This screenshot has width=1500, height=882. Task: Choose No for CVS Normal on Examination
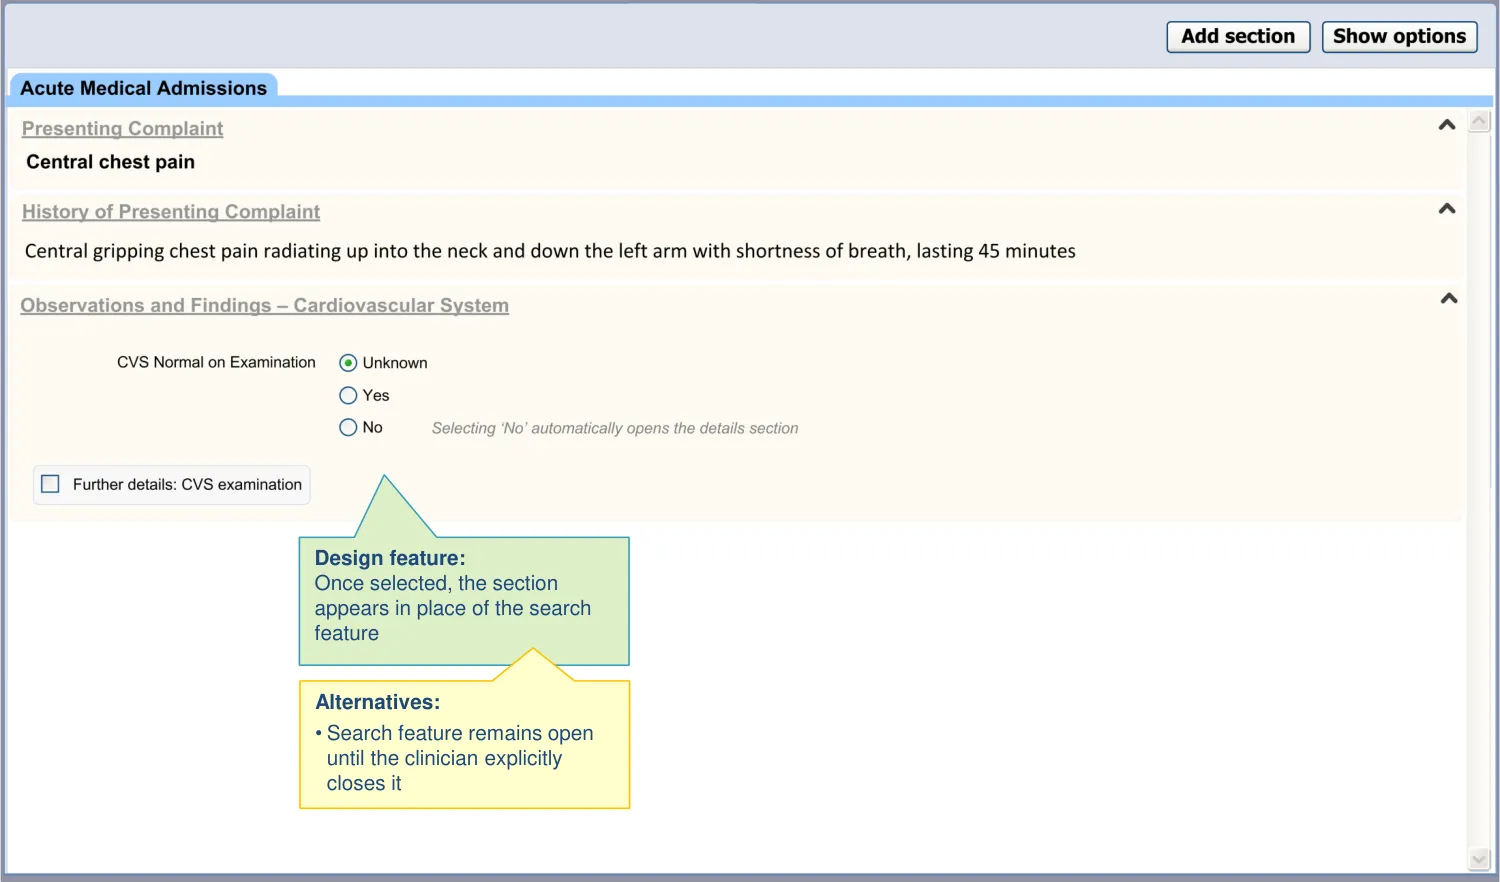pos(348,428)
